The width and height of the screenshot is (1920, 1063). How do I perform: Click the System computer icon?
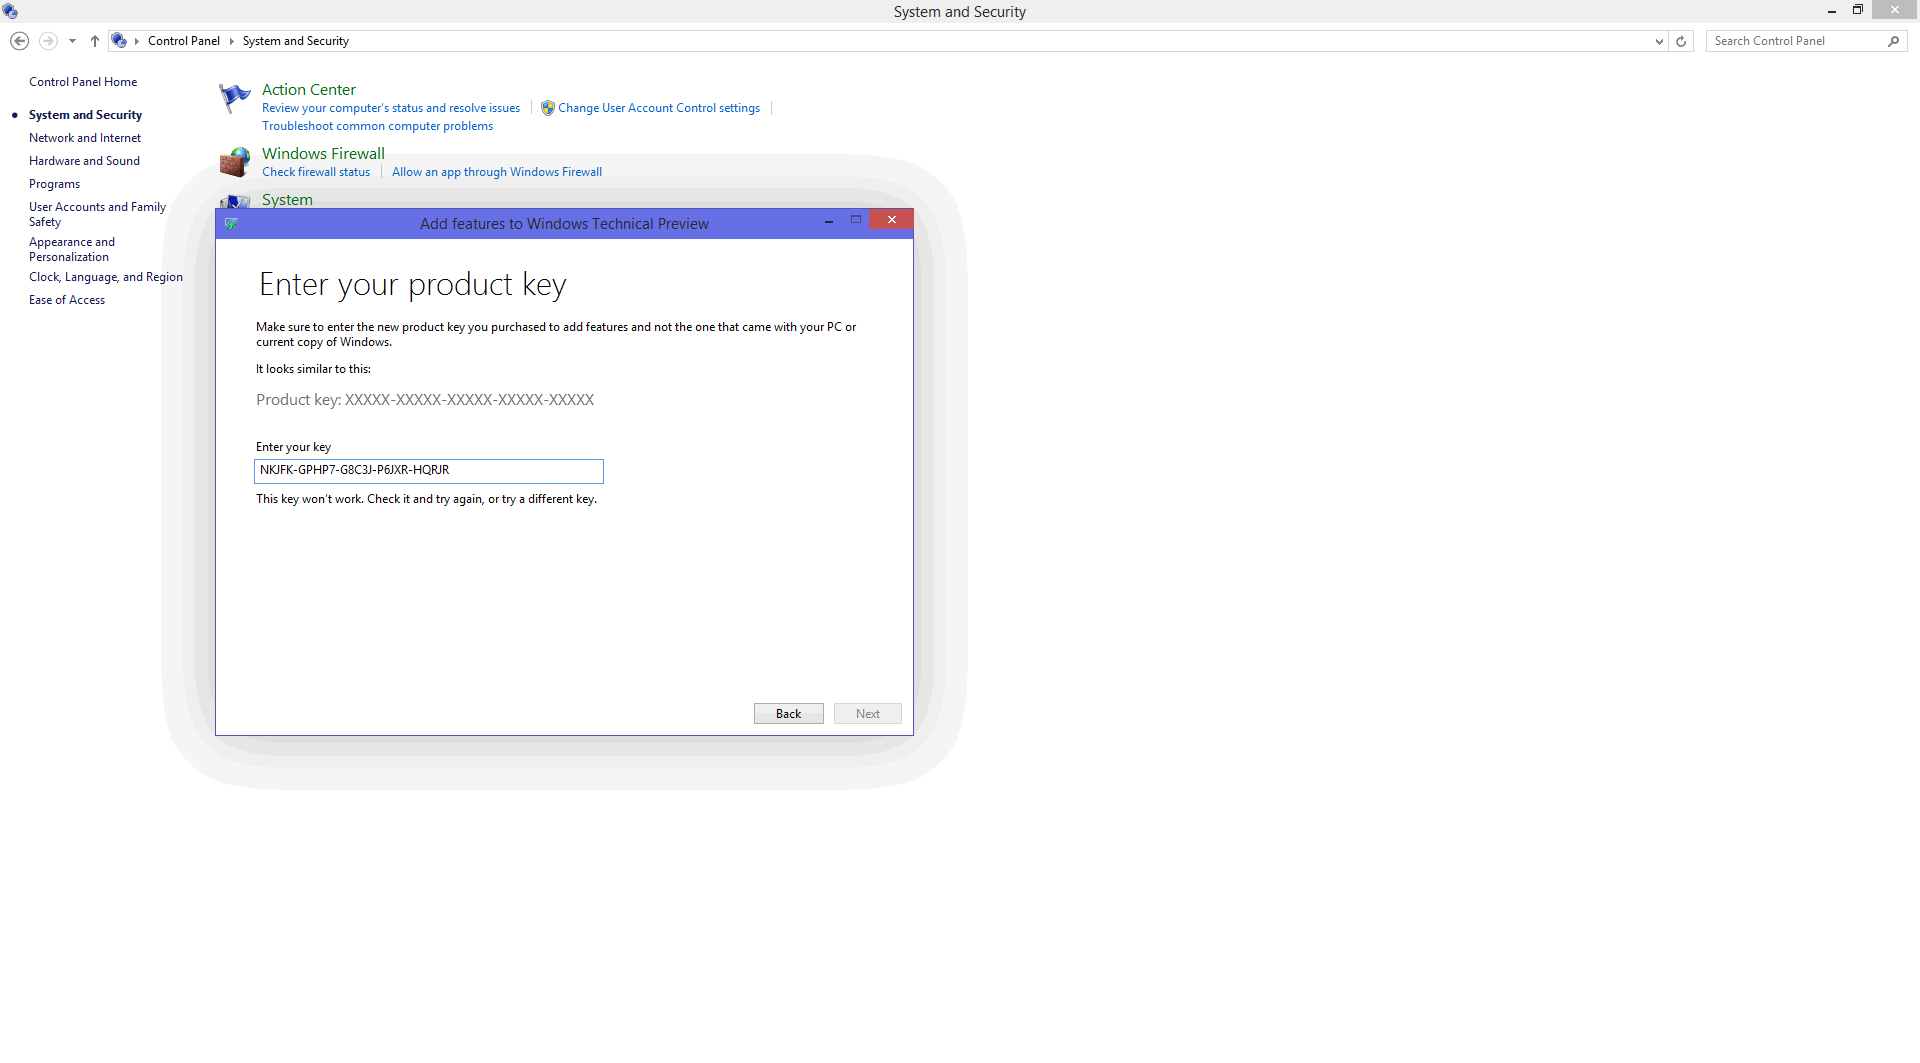234,201
